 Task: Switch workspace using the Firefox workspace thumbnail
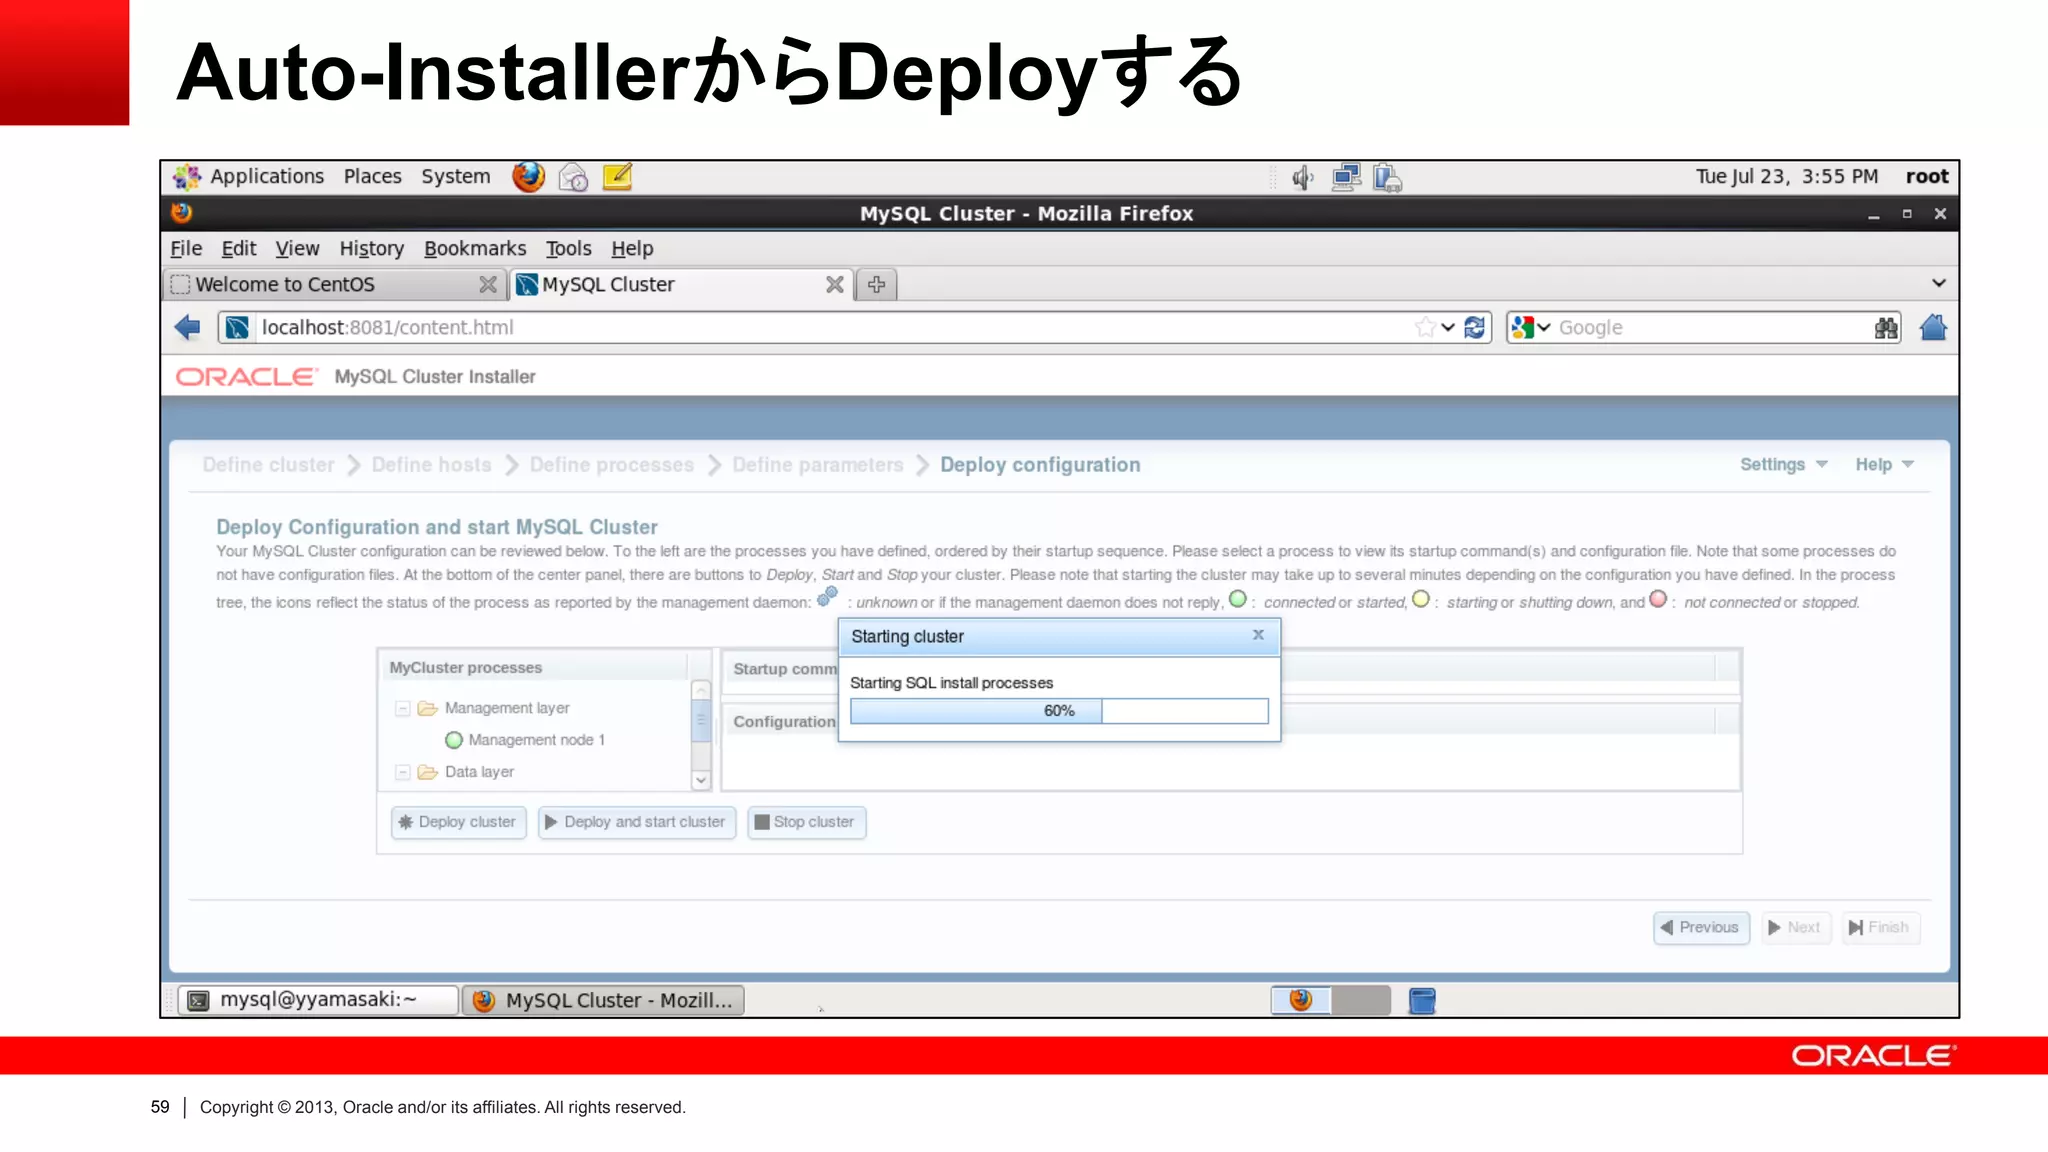click(x=1301, y=1000)
